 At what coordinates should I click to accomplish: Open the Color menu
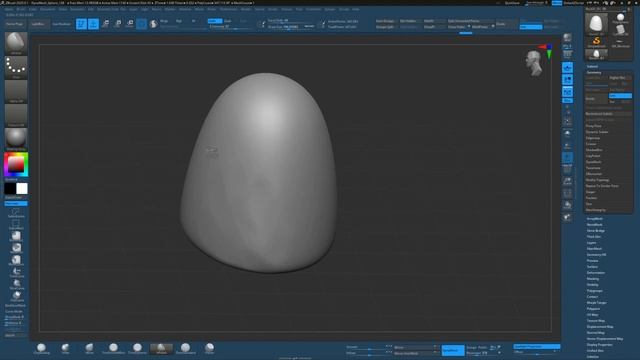[x=33, y=9]
